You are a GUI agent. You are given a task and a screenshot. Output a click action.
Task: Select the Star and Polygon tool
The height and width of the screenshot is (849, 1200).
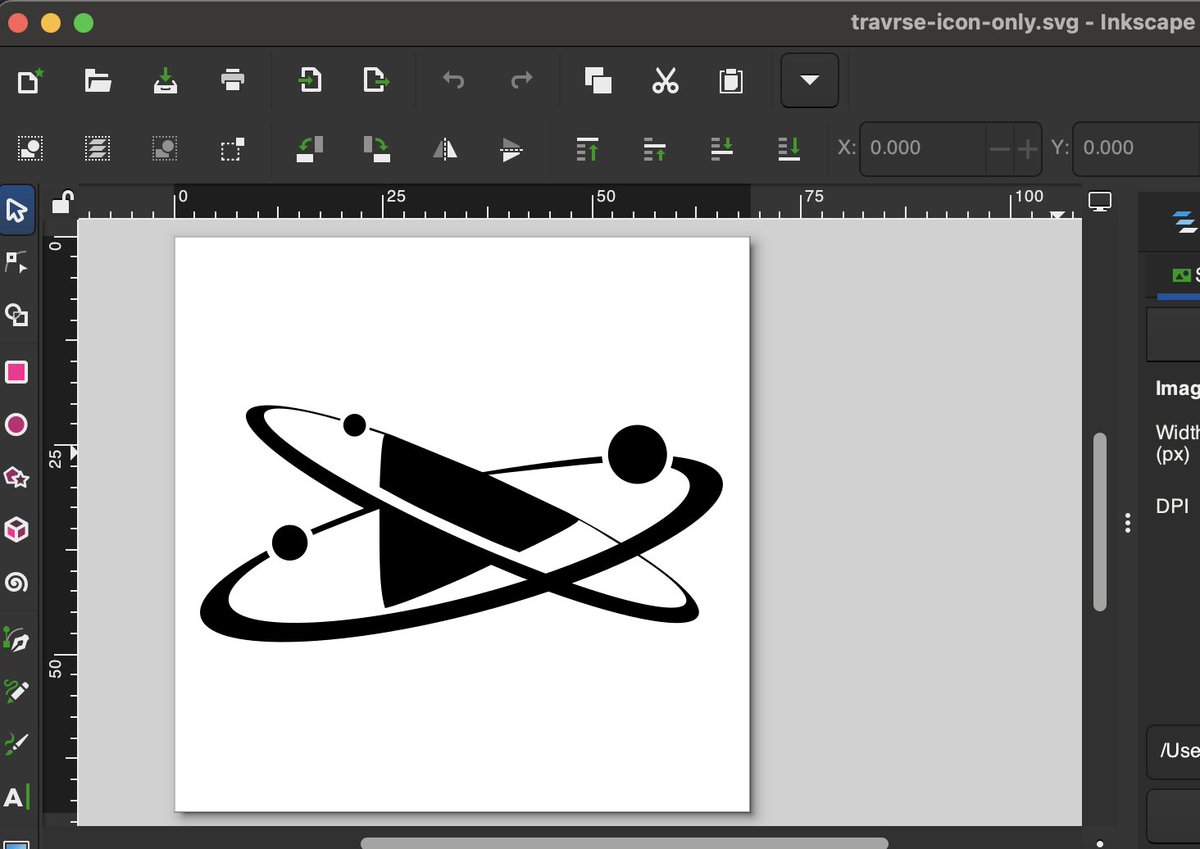16,477
